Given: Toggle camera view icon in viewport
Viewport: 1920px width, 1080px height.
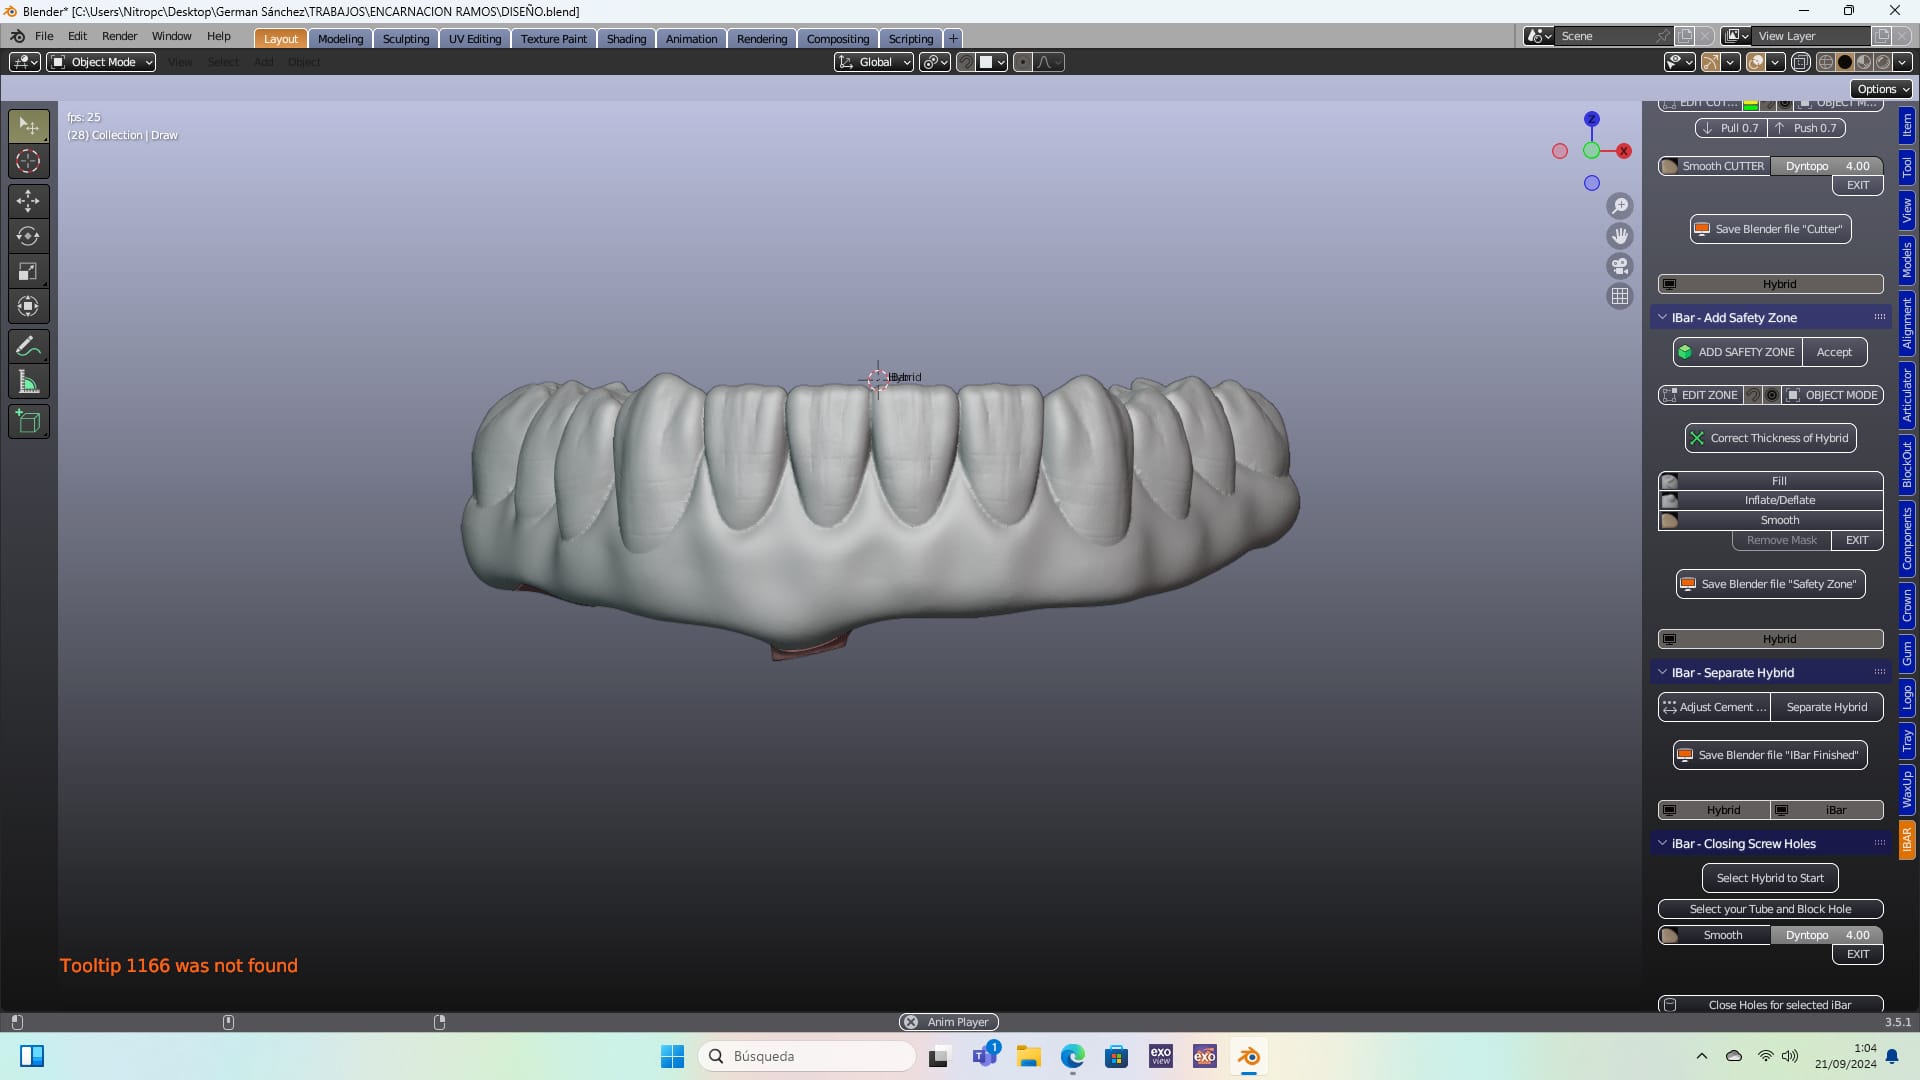Looking at the screenshot, I should click(1620, 266).
